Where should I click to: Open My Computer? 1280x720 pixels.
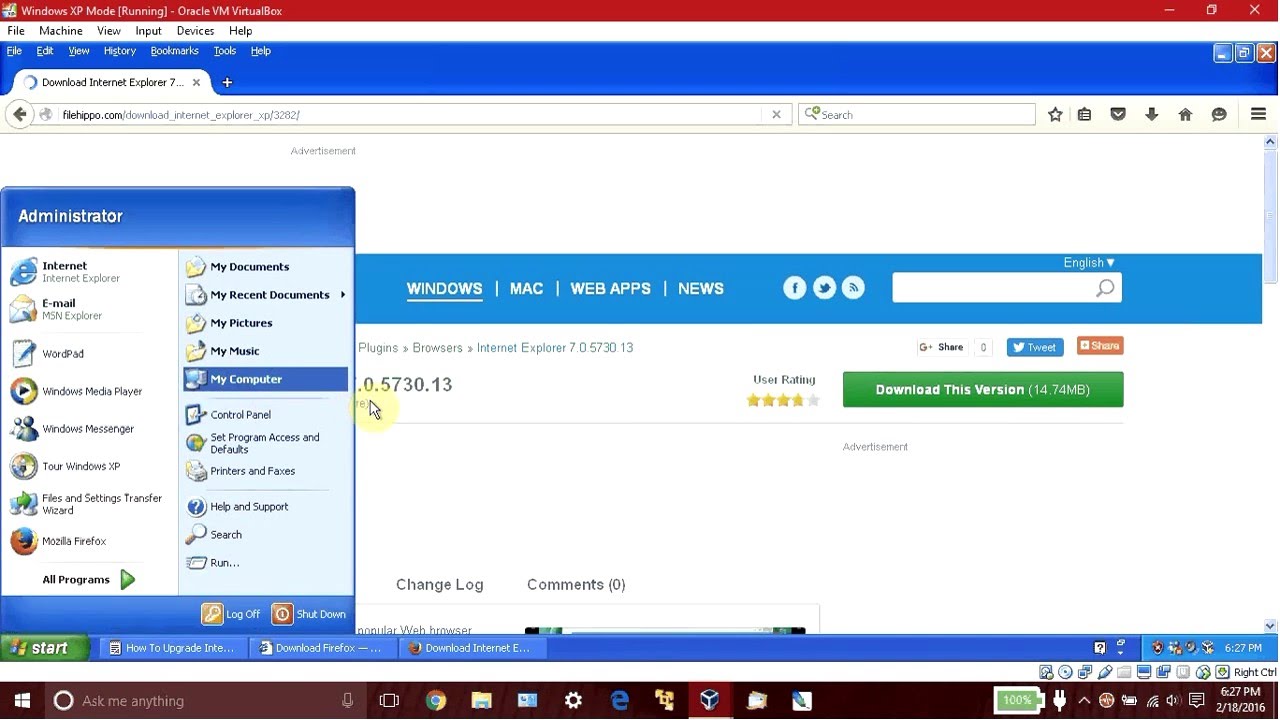tap(265, 379)
